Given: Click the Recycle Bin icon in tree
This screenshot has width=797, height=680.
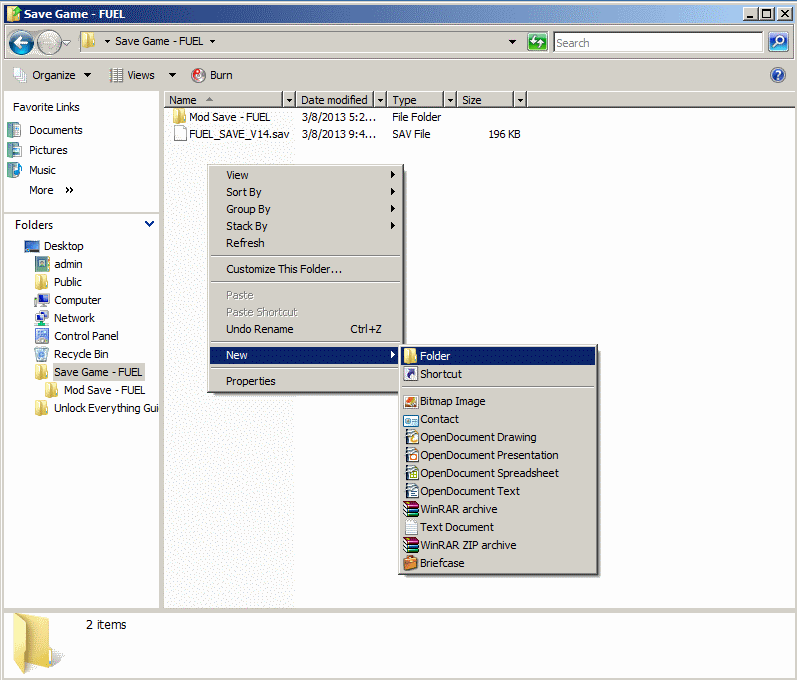Looking at the screenshot, I should [42, 354].
